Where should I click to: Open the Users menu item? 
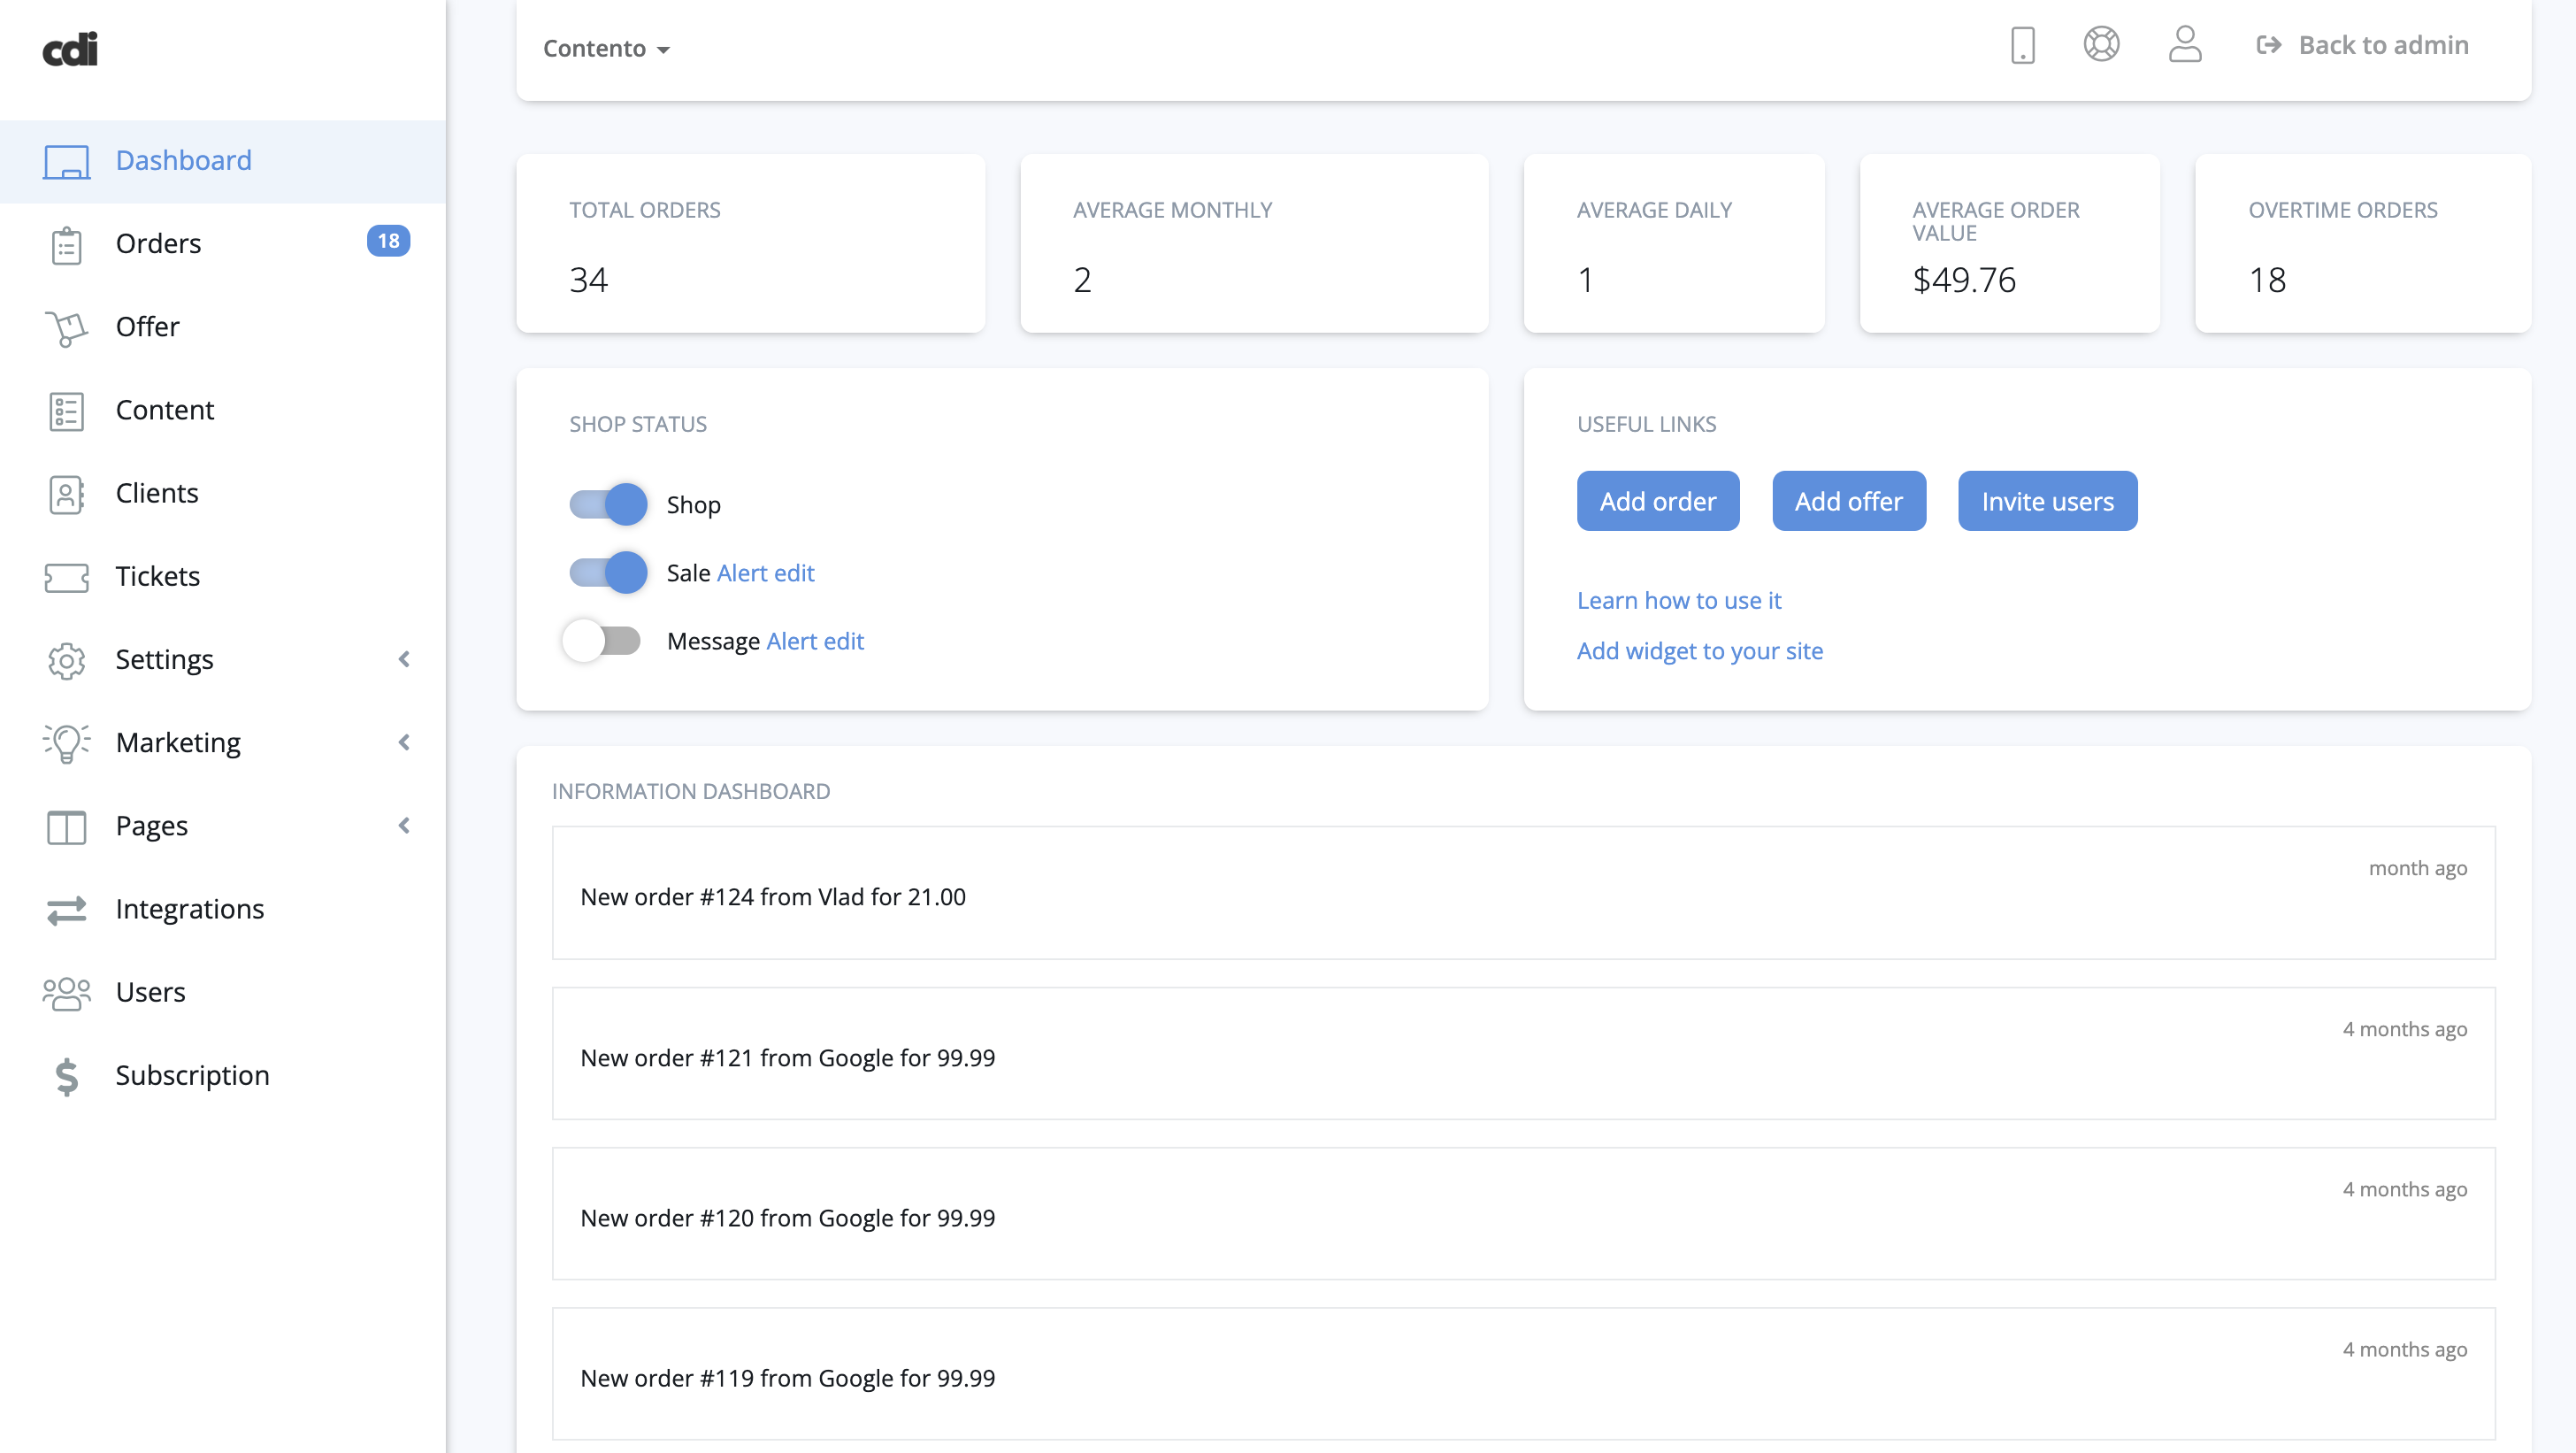point(150,992)
